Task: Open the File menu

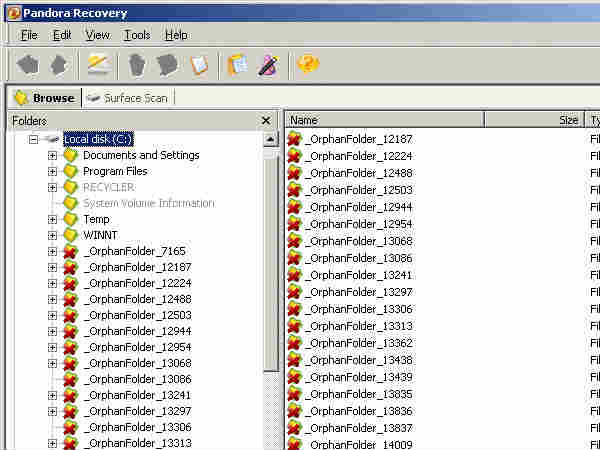Action: pyautogui.click(x=29, y=35)
